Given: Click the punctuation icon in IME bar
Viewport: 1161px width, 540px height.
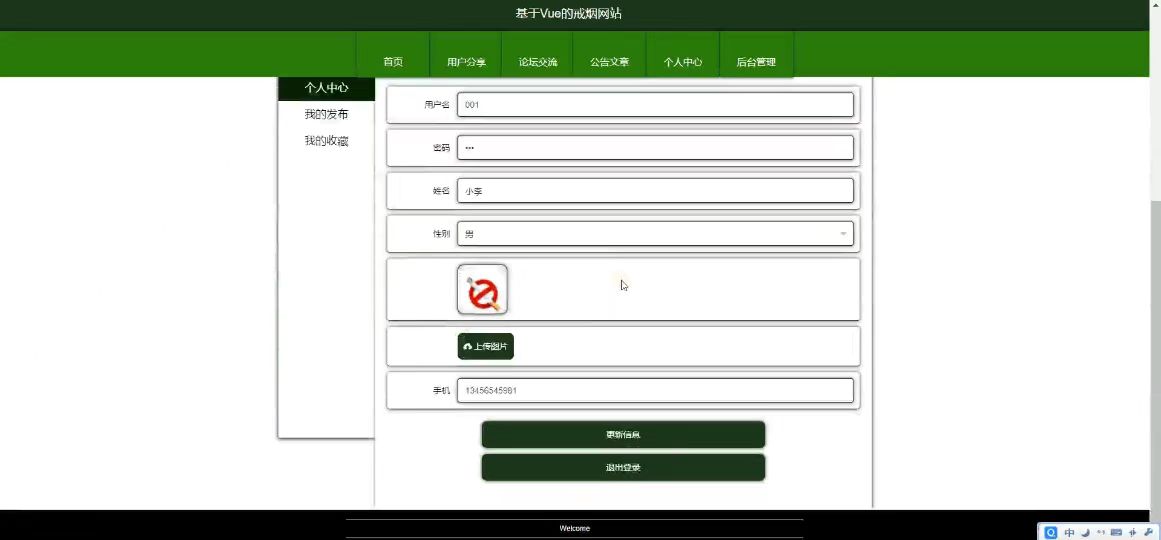Looking at the screenshot, I should (x=1101, y=532).
